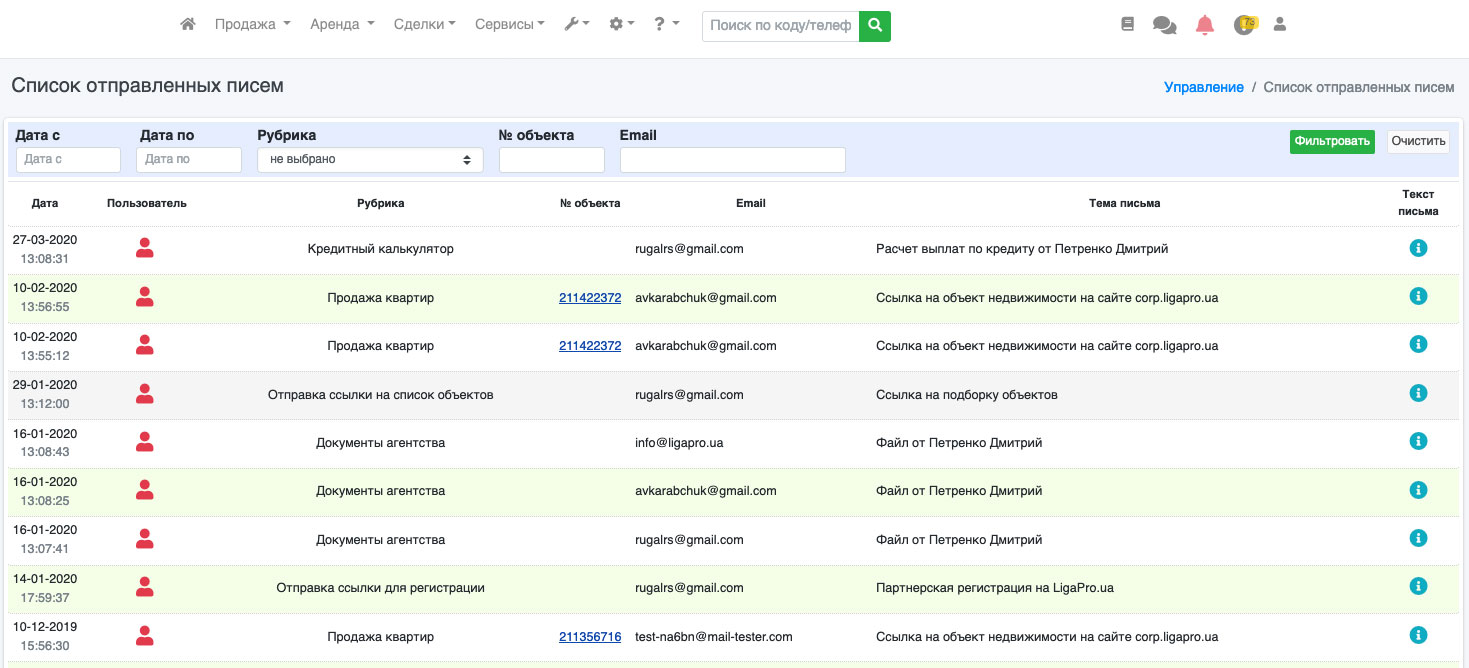Open the book icon in top bar

pyautogui.click(x=1128, y=25)
